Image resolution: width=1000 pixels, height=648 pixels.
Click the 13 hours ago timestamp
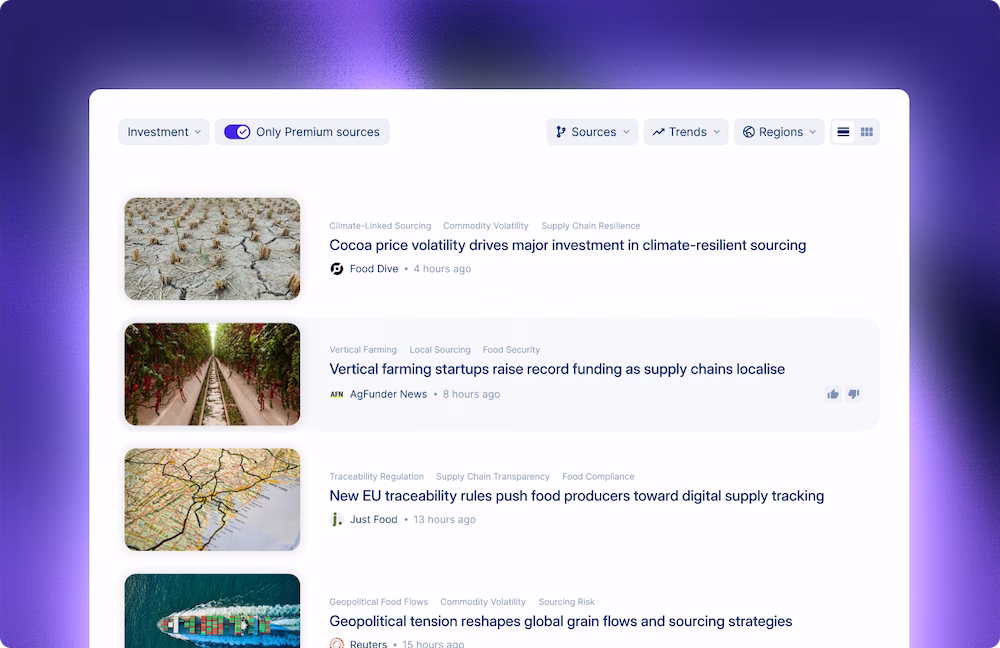coord(445,519)
